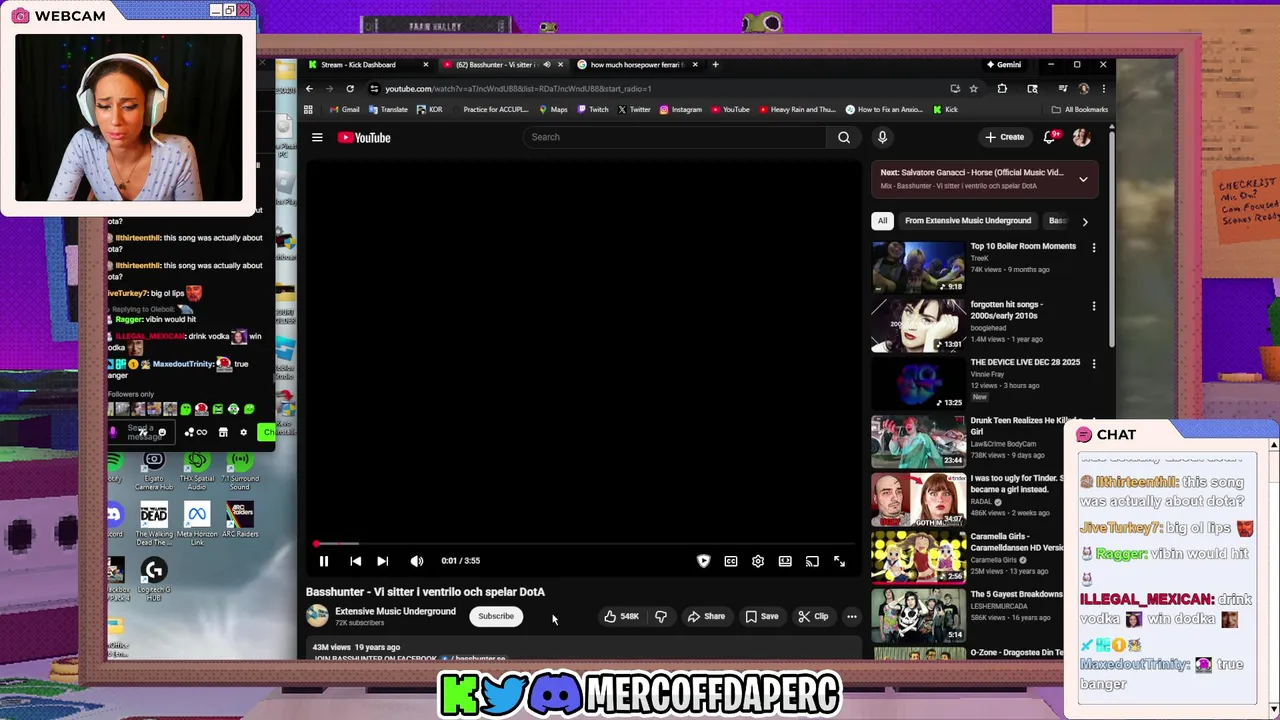Open more video actions (three dots)
Image resolution: width=1280 pixels, height=720 pixels.
[x=852, y=616]
